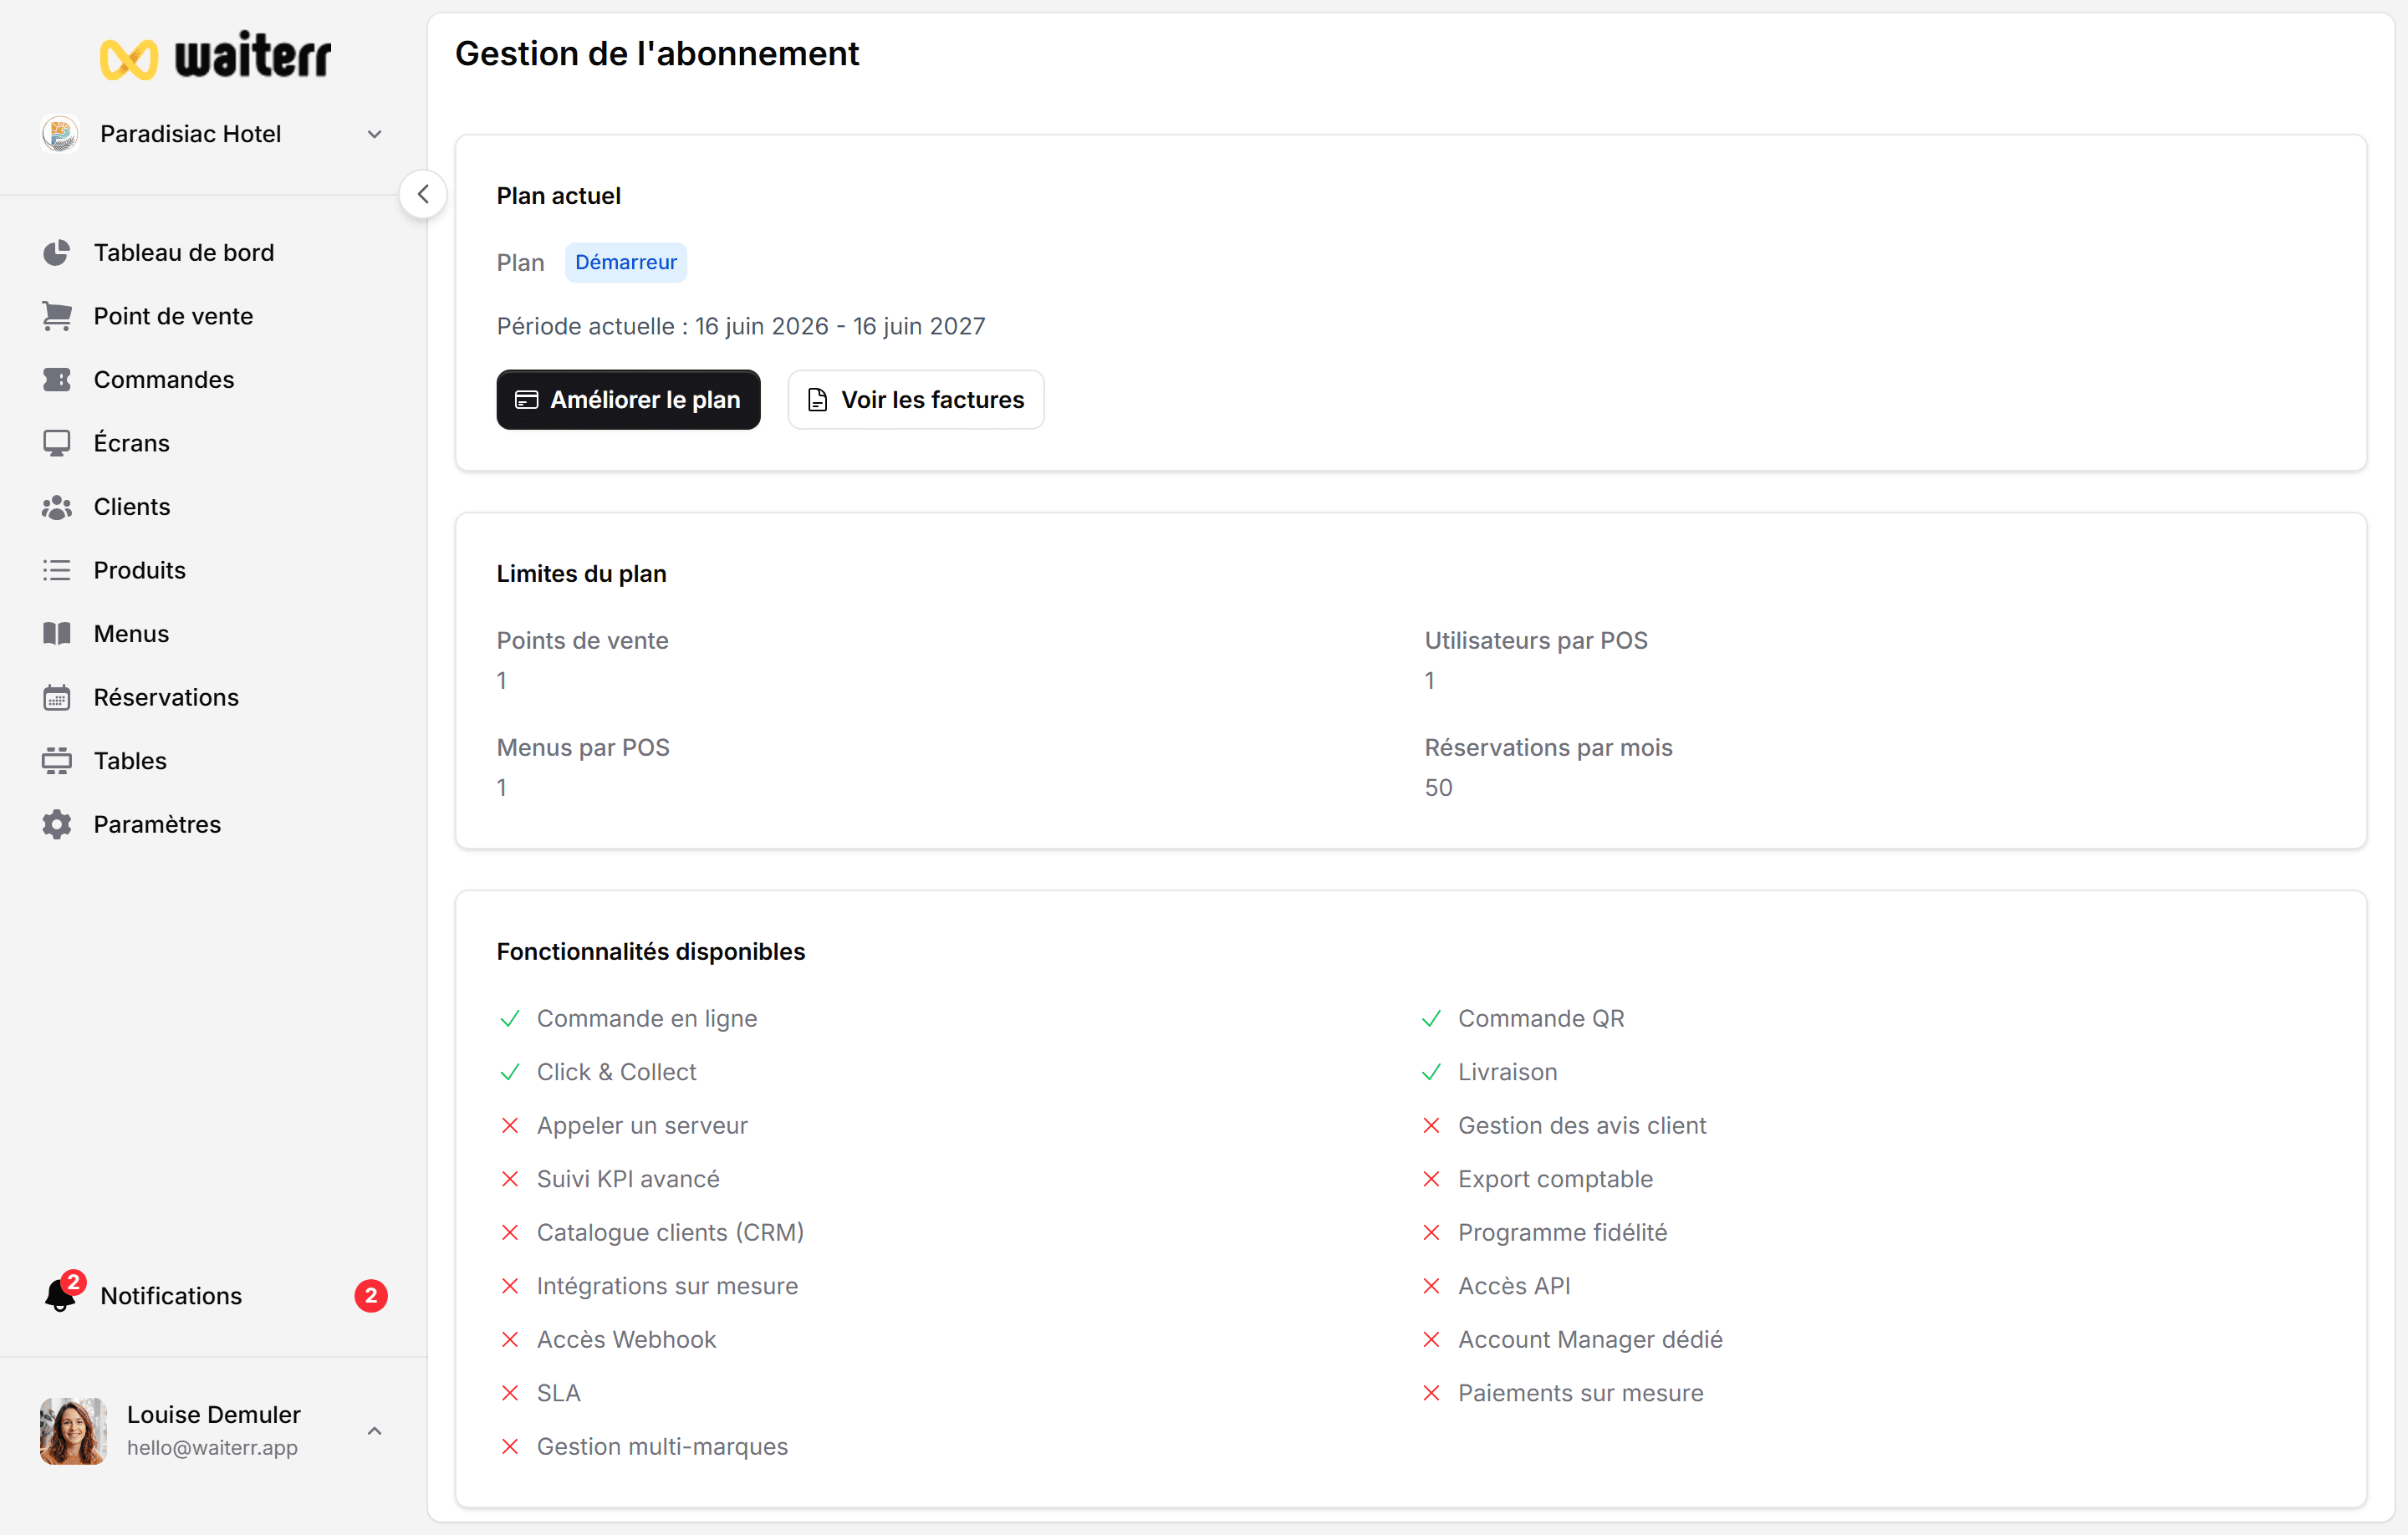The image size is (2408, 1535).
Task: Open Tableau de bord menu item
Action: pos(184,252)
